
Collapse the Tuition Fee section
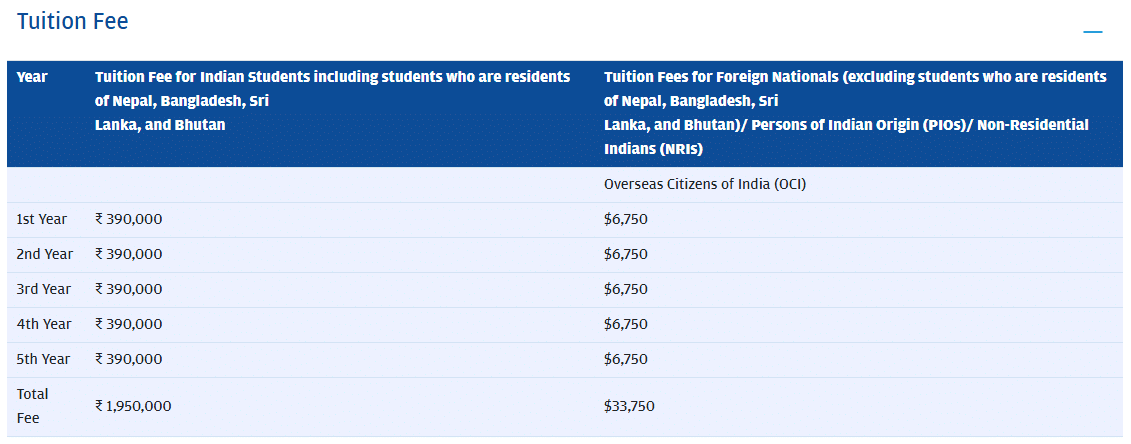pos(1092,32)
